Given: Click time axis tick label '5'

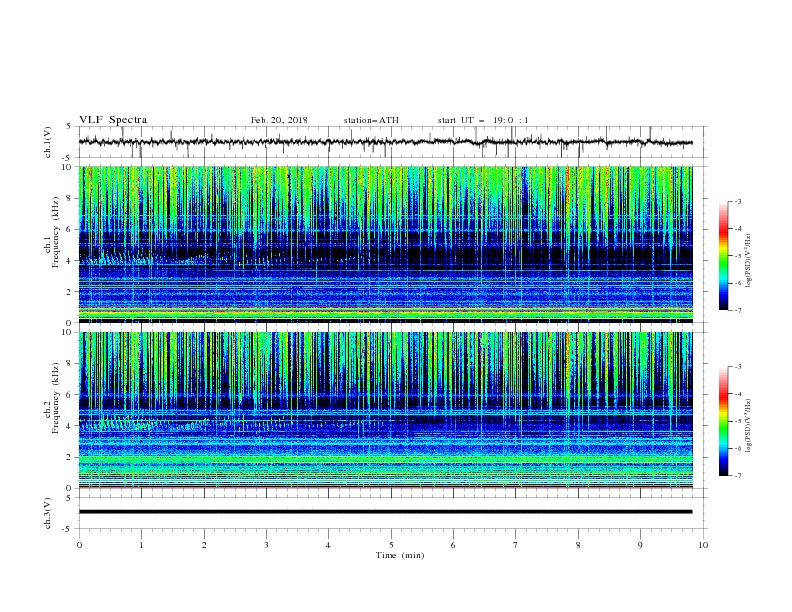Looking at the screenshot, I should [x=391, y=545].
